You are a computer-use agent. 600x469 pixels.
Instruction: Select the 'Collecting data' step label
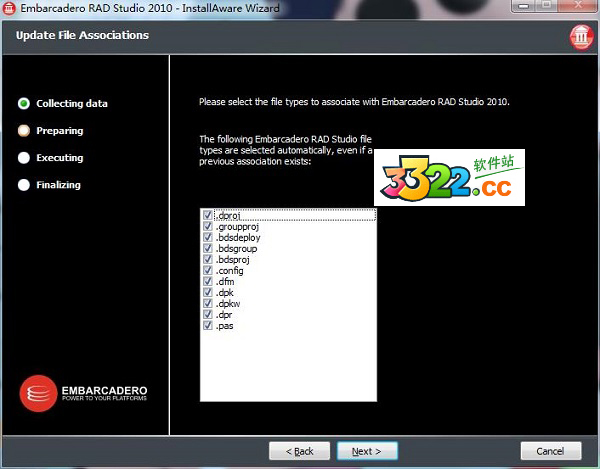tap(72, 103)
